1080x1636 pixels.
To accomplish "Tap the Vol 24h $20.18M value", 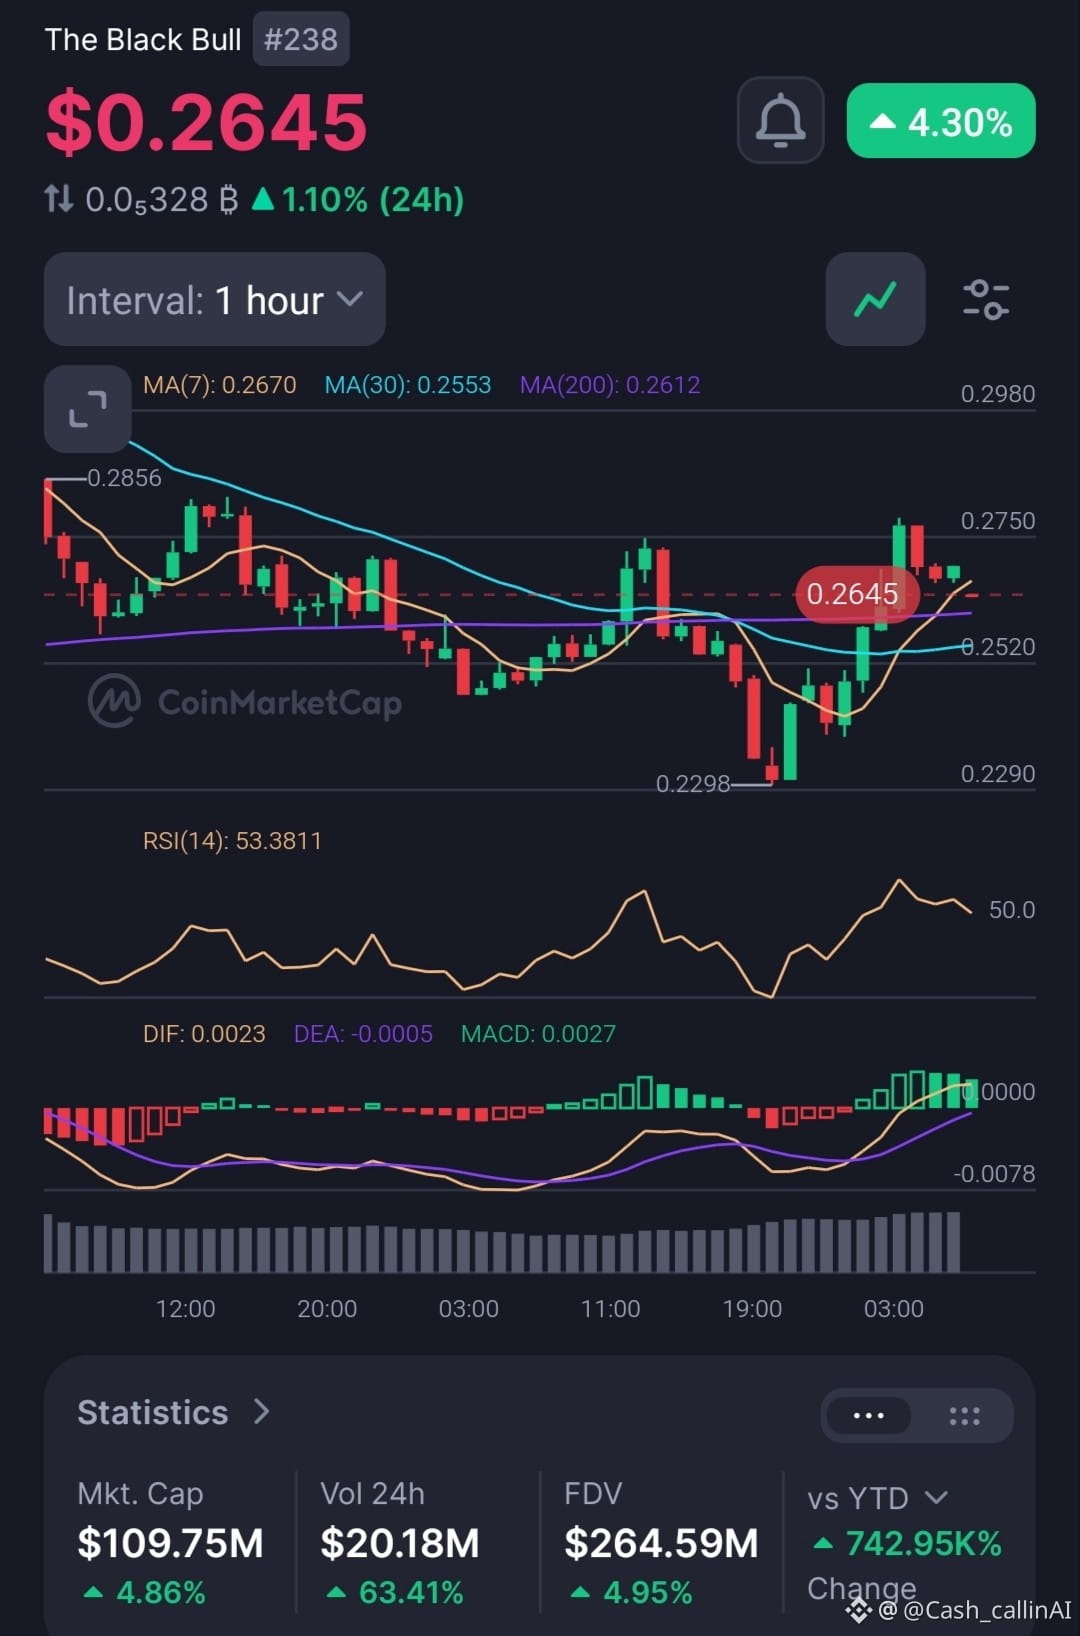I will coord(400,1543).
